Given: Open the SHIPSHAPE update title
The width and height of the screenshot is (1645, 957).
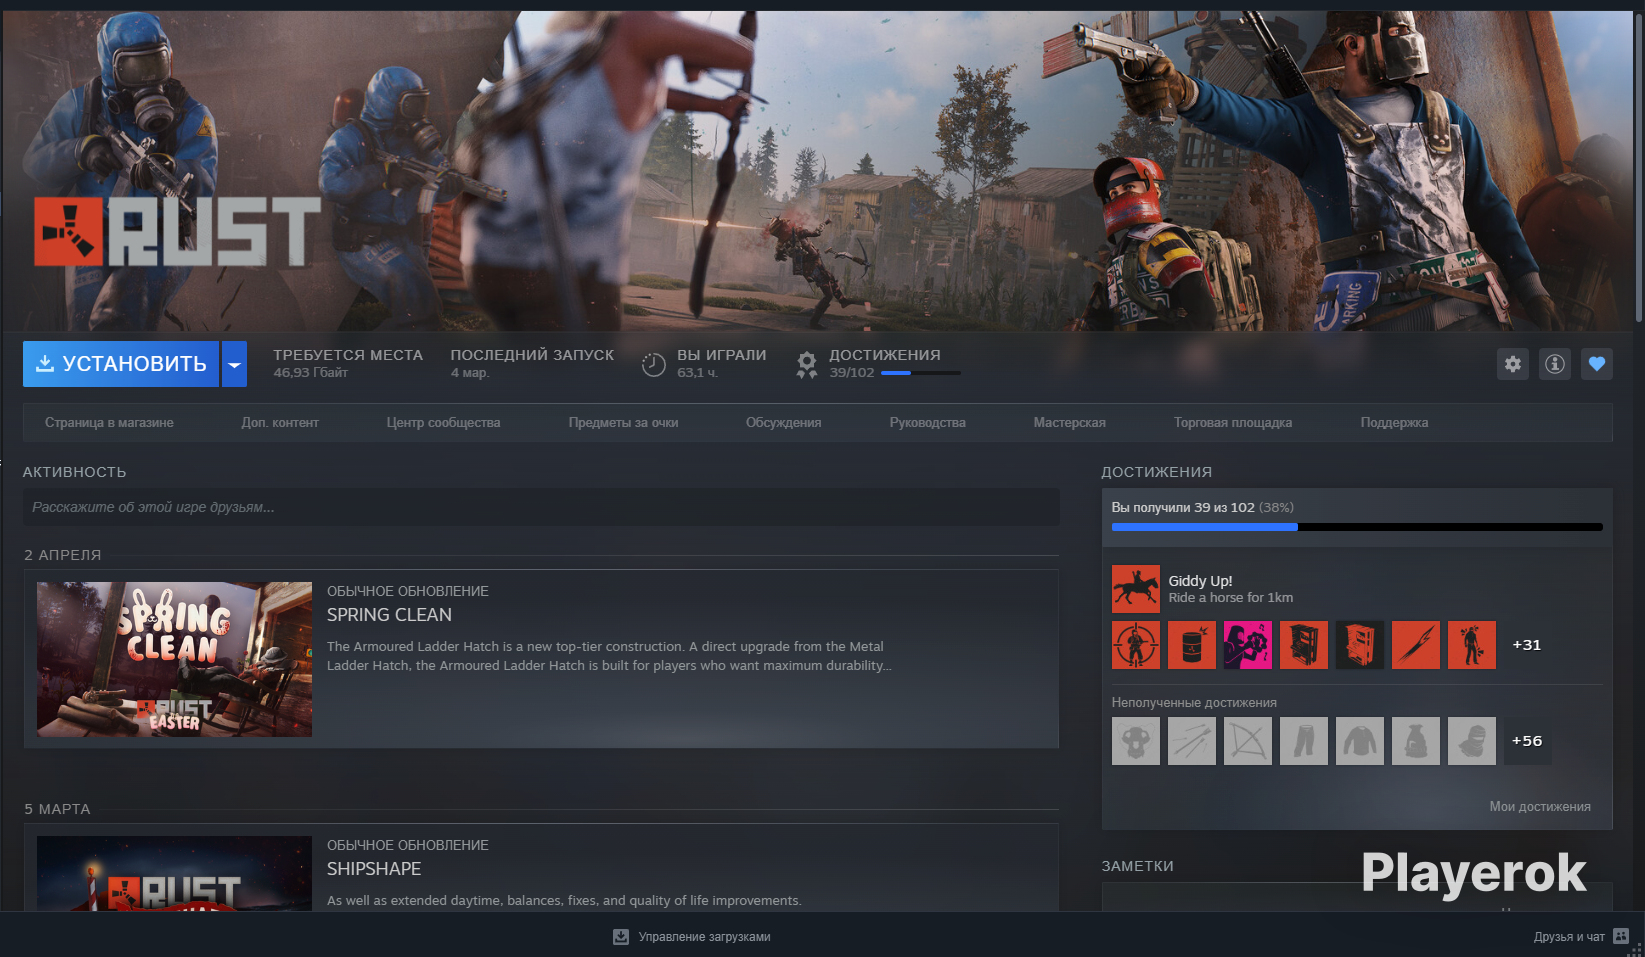Looking at the screenshot, I should [x=374, y=869].
